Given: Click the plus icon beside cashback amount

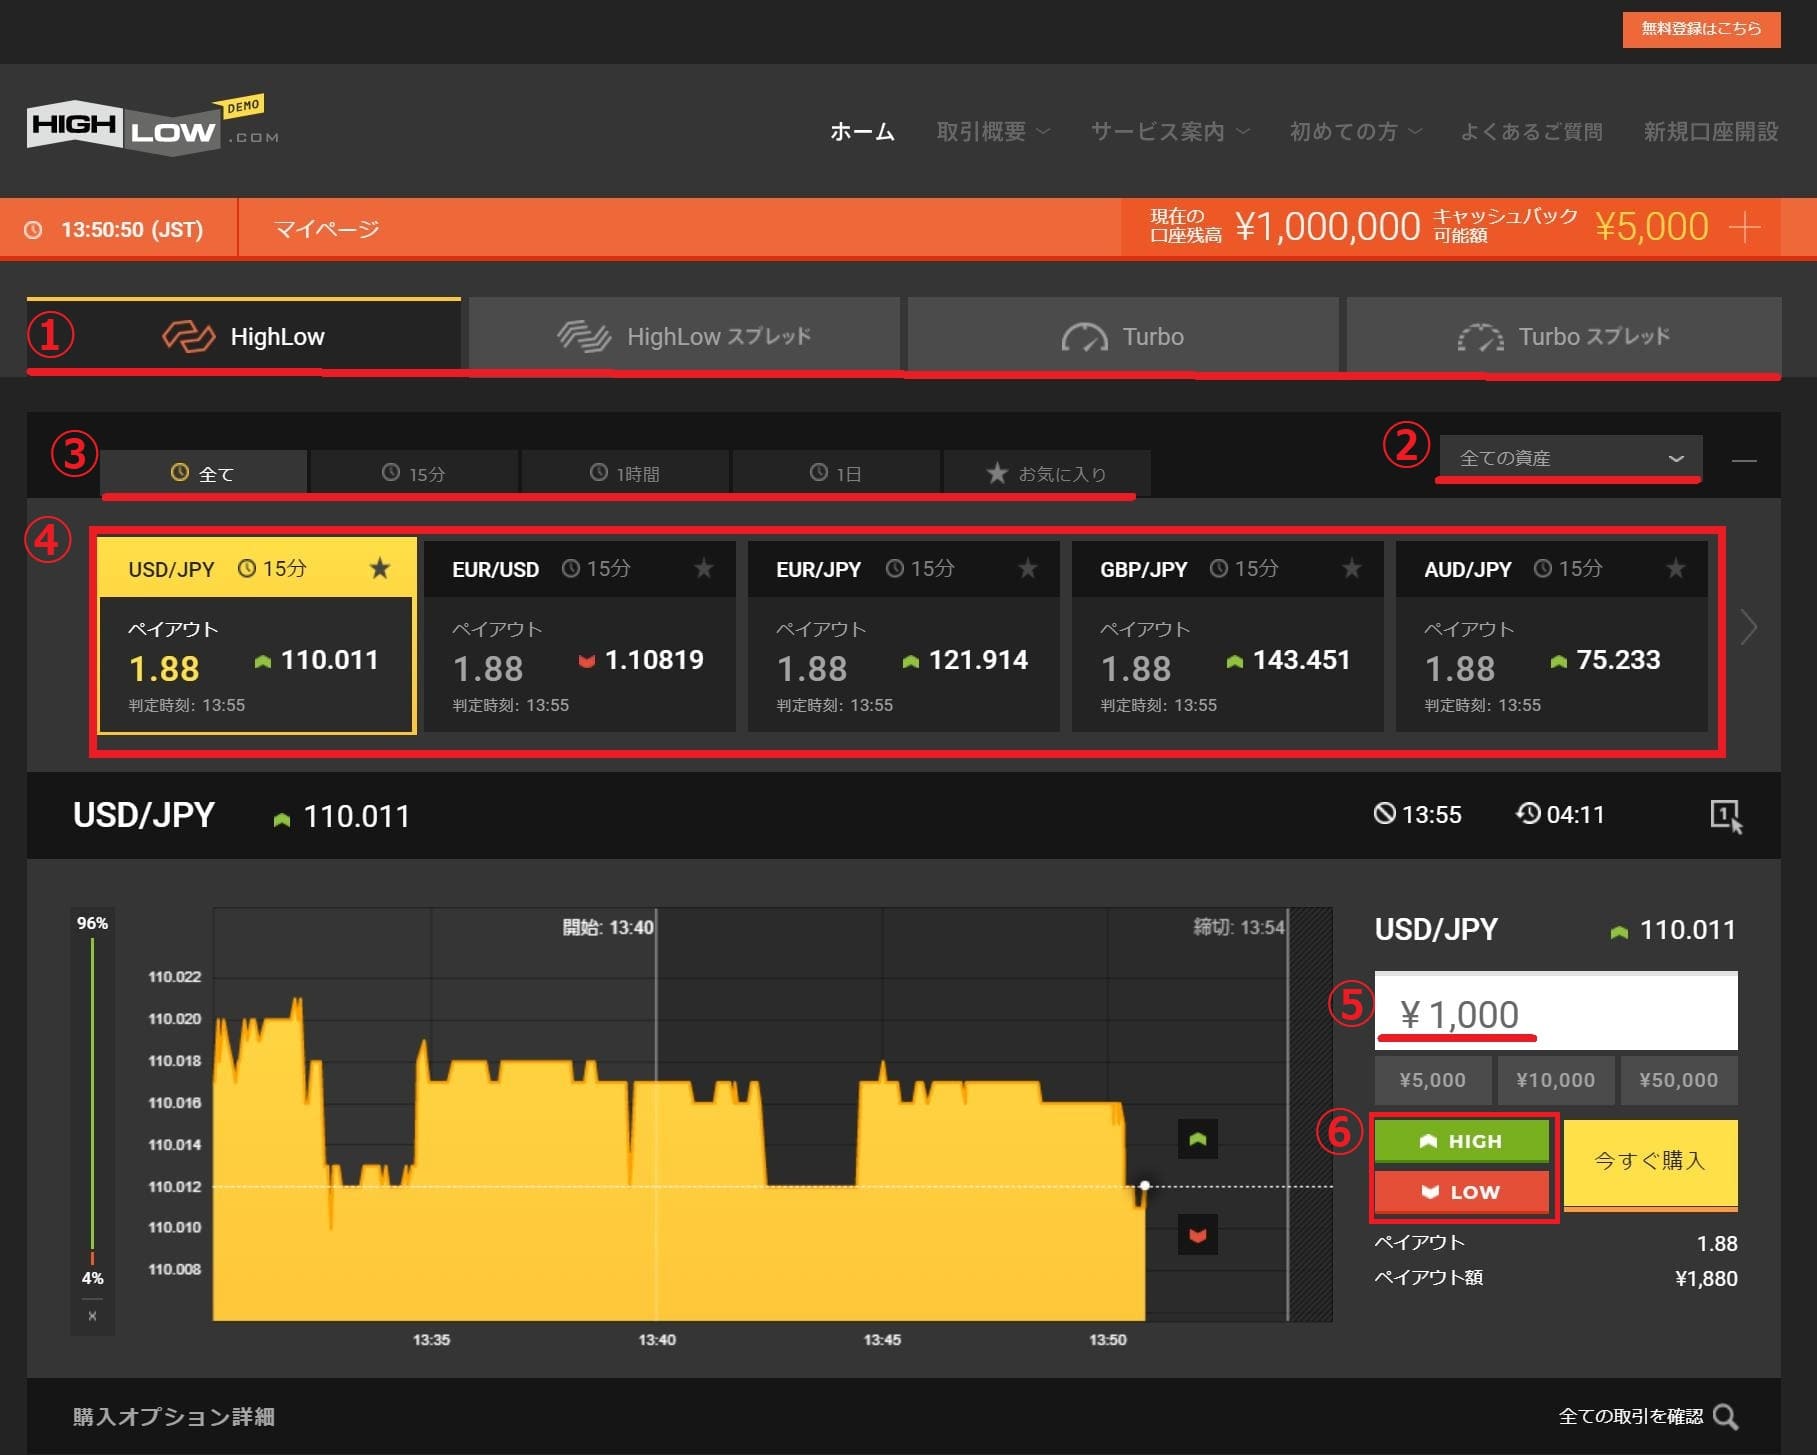Looking at the screenshot, I should pos(1745,228).
